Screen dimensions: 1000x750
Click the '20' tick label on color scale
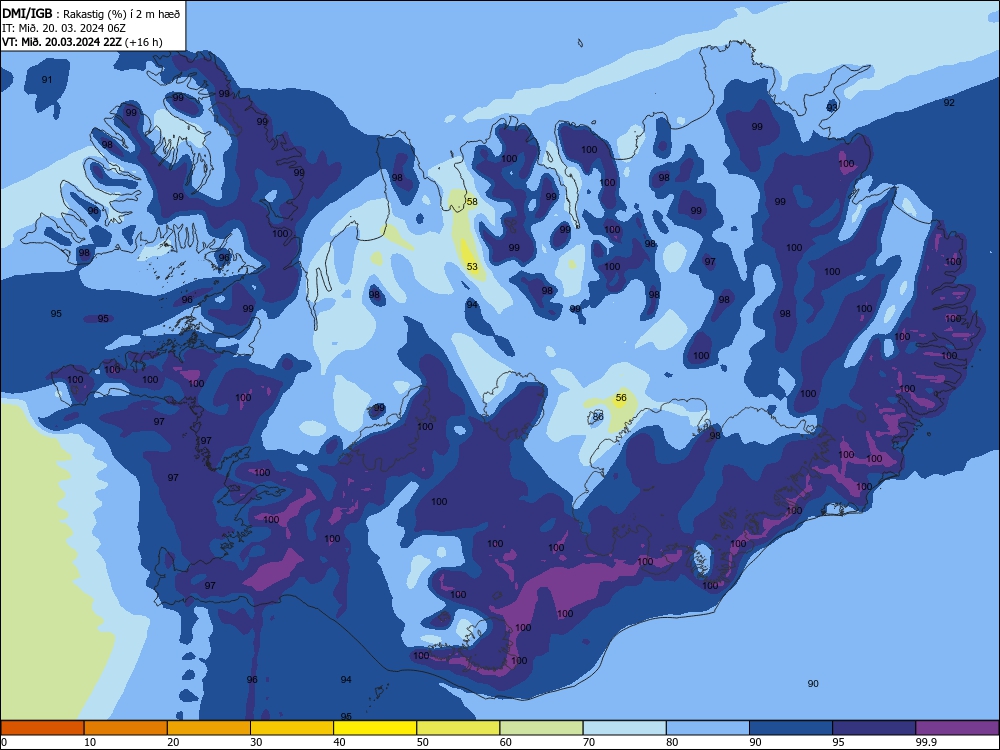tap(173, 742)
